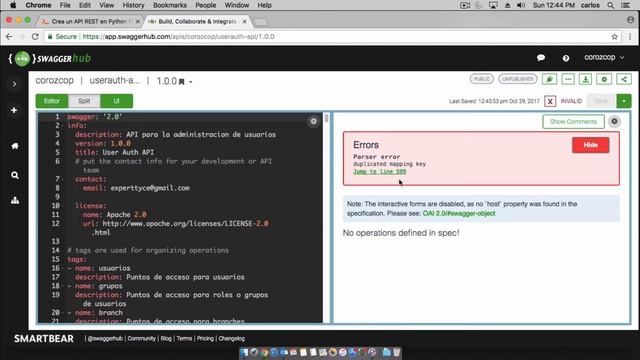Click the red X invalid status icon
640x360 pixels.
click(x=550, y=101)
